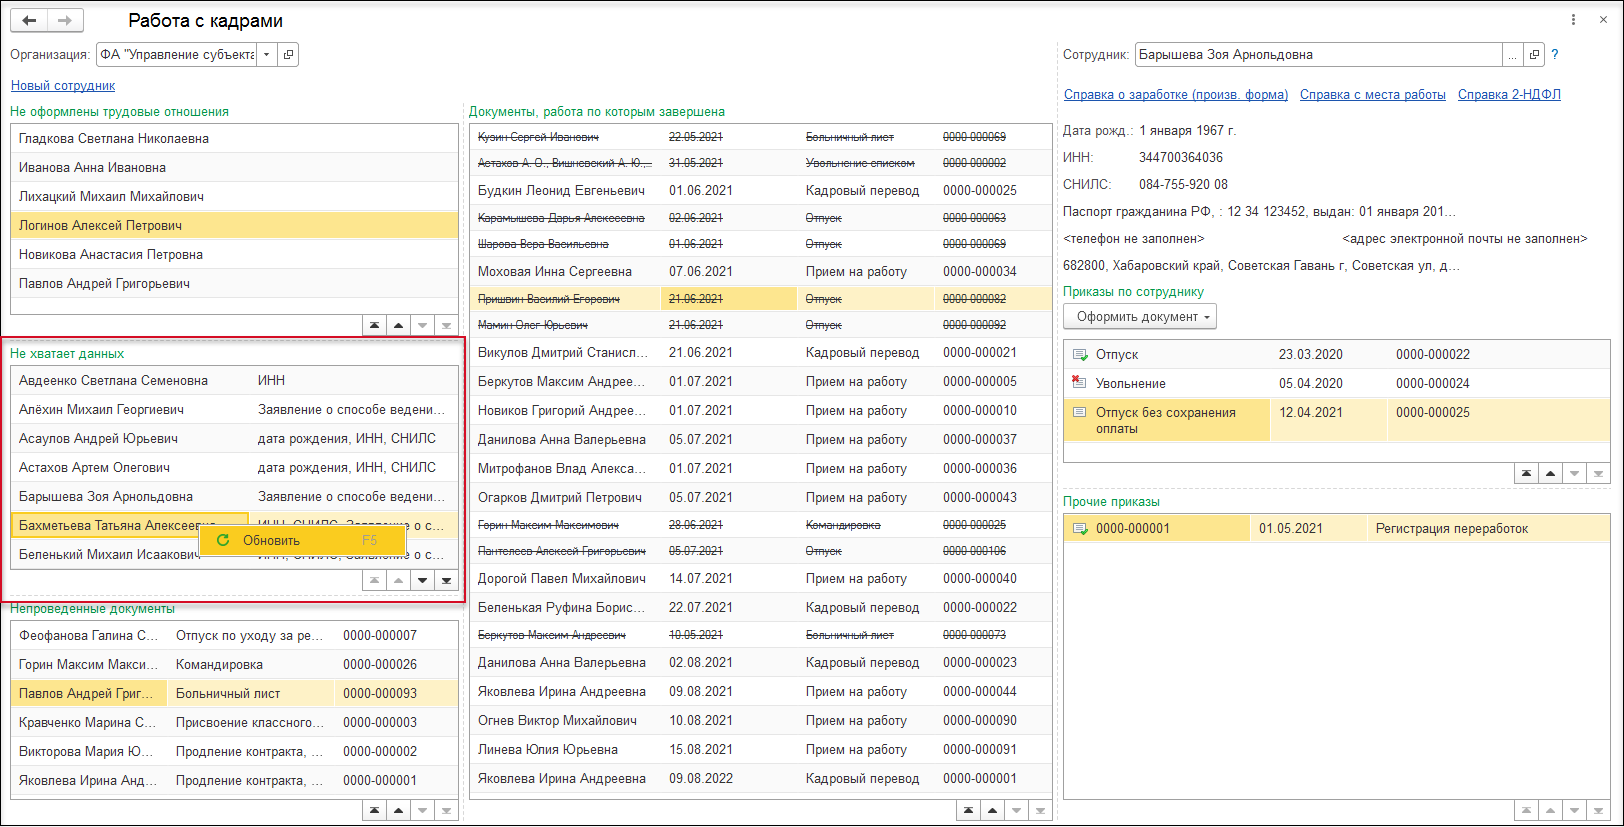Jump to first row in 'Не оформлены трудовые отношения' list
Viewport: 1624px width, 827px height.
pos(375,325)
